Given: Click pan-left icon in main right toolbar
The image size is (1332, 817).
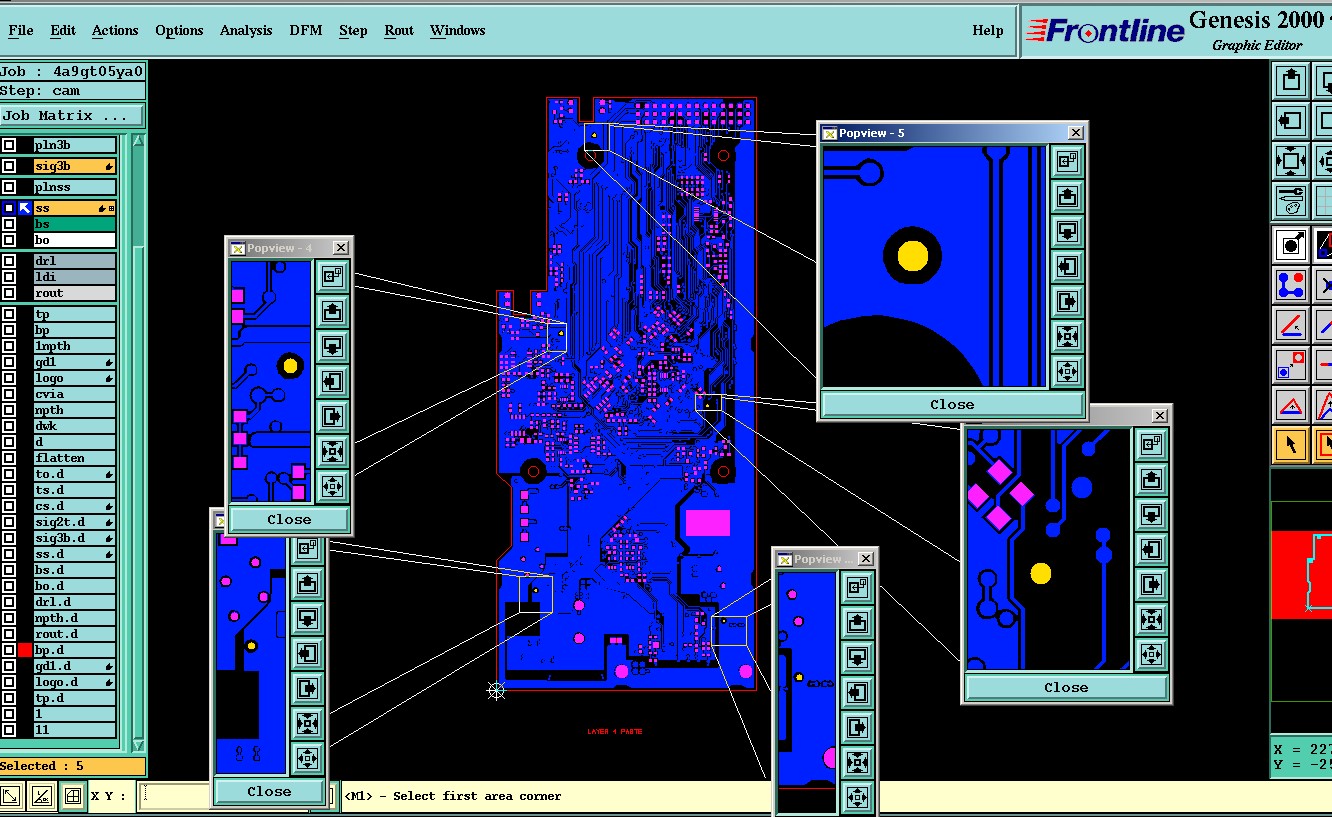Looking at the screenshot, I should pos(1291,121).
